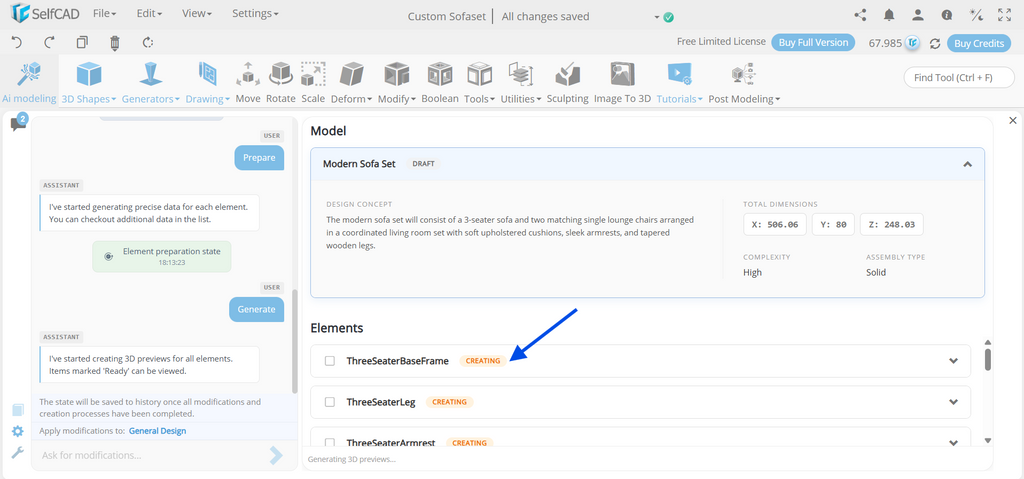Screen dimensions: 1024x479
Task: Click the Z dimension value 248.03
Action: pos(891,224)
